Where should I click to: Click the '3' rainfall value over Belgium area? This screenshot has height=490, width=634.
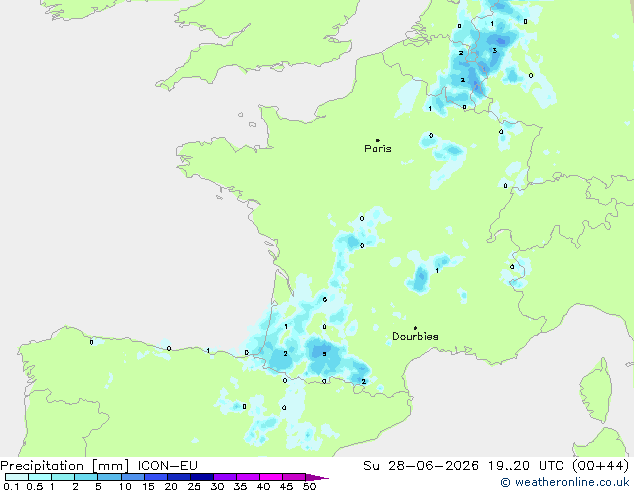coord(495,51)
